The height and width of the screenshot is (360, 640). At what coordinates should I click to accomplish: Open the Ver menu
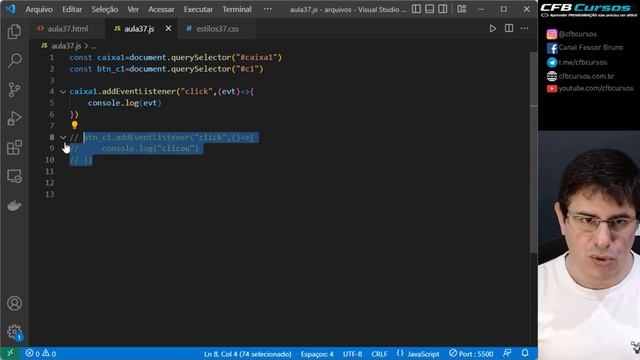click(133, 9)
